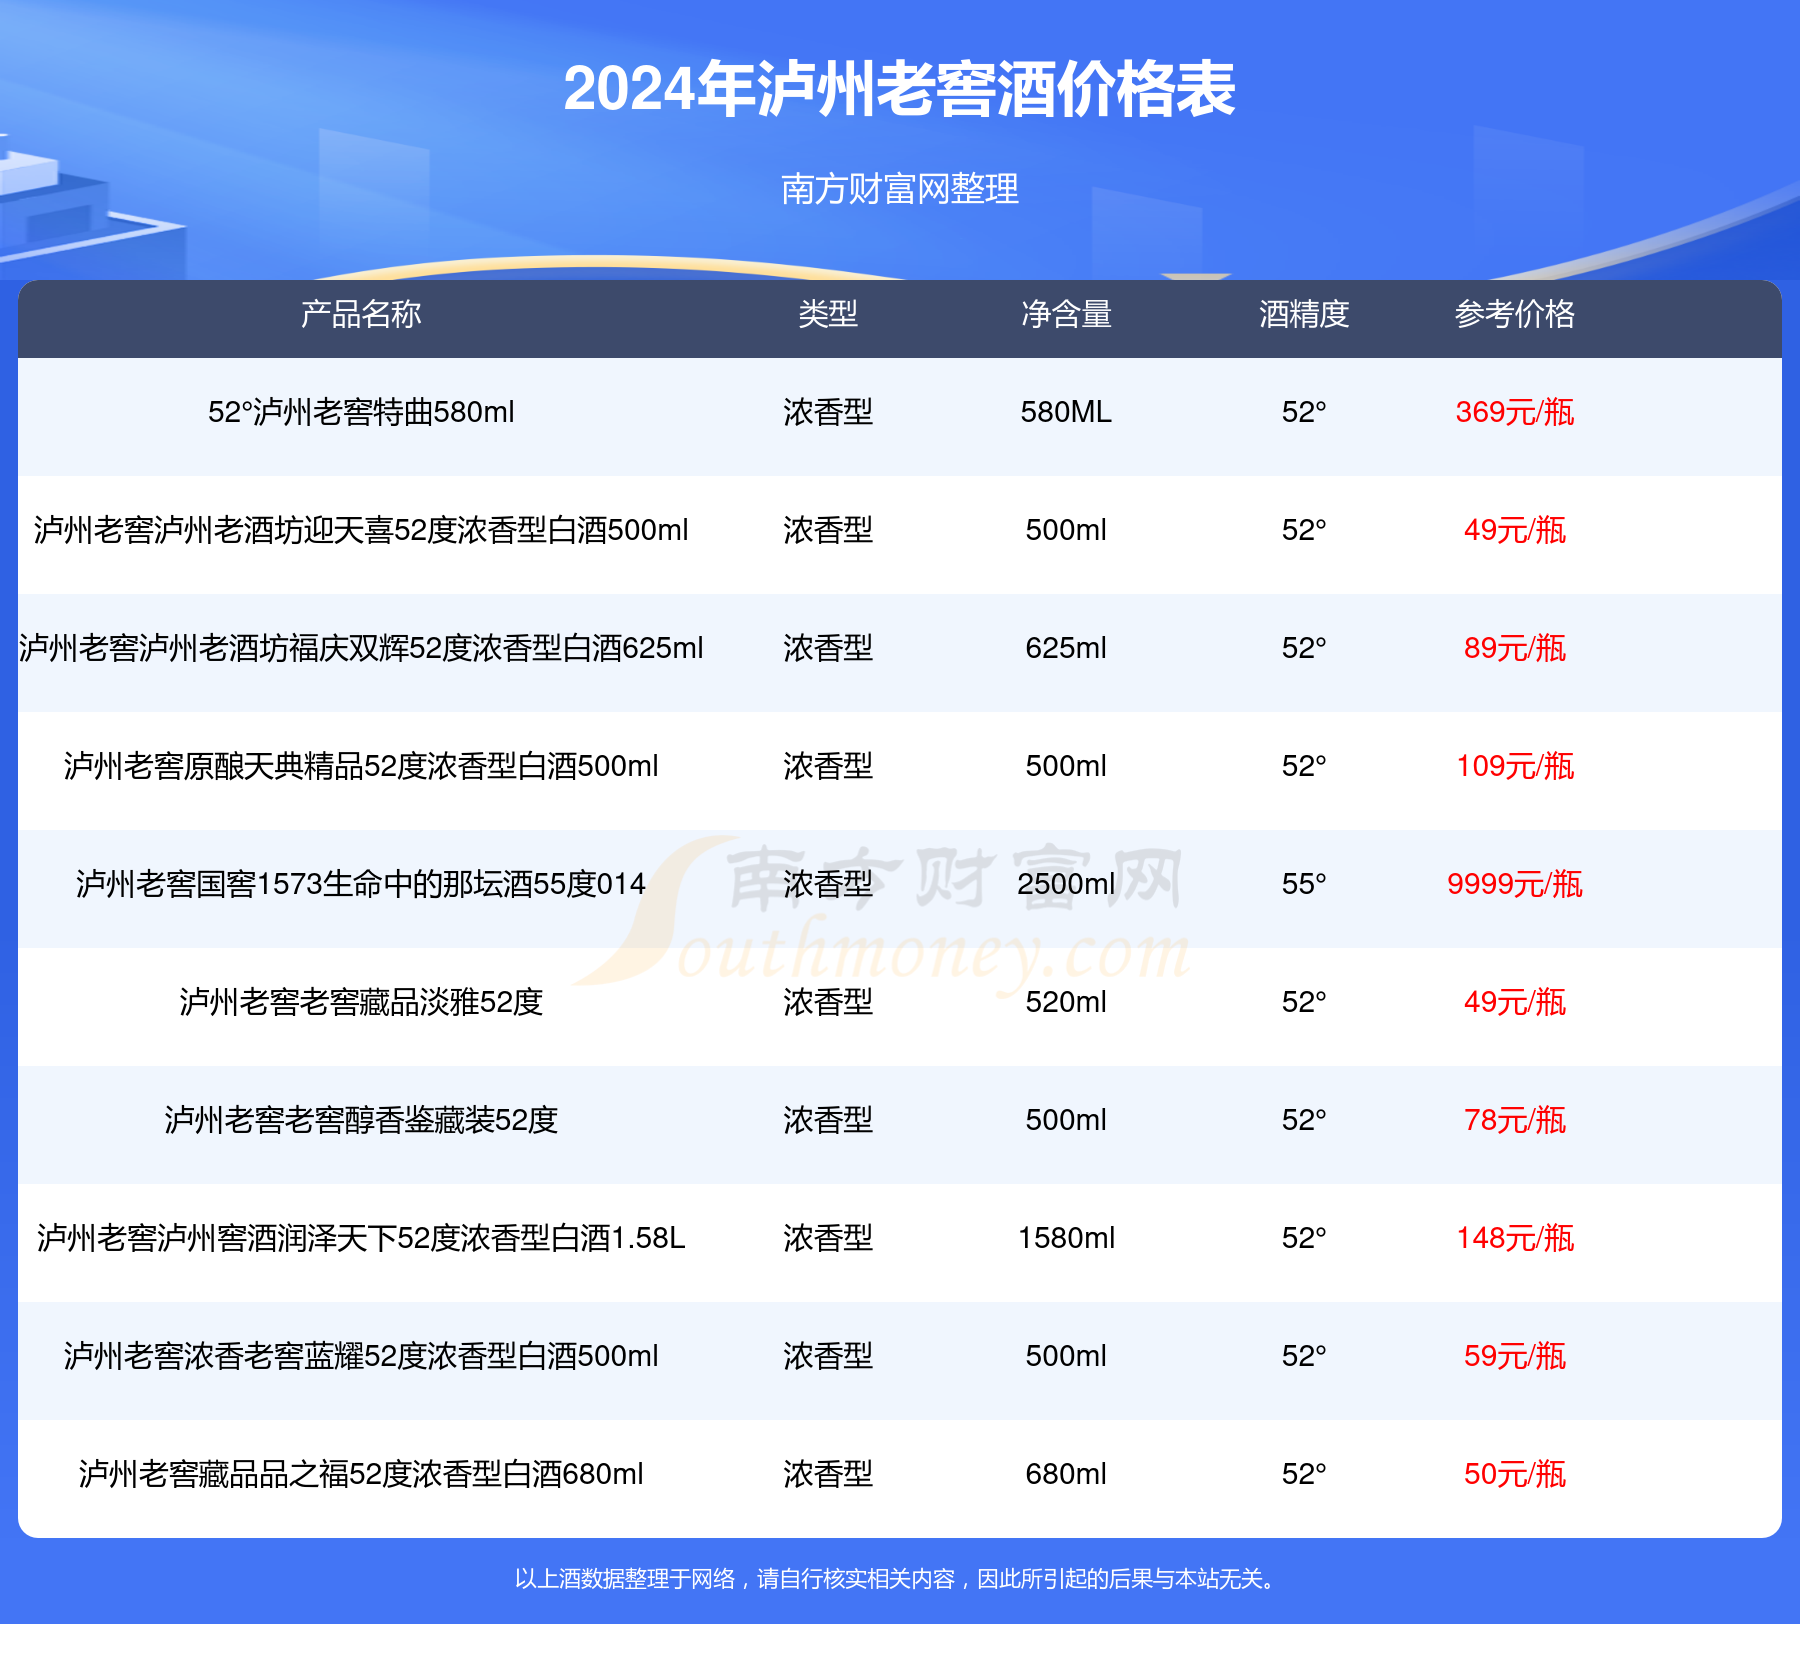Click the 580ML net content cell
1800x1670 pixels.
click(x=1066, y=412)
